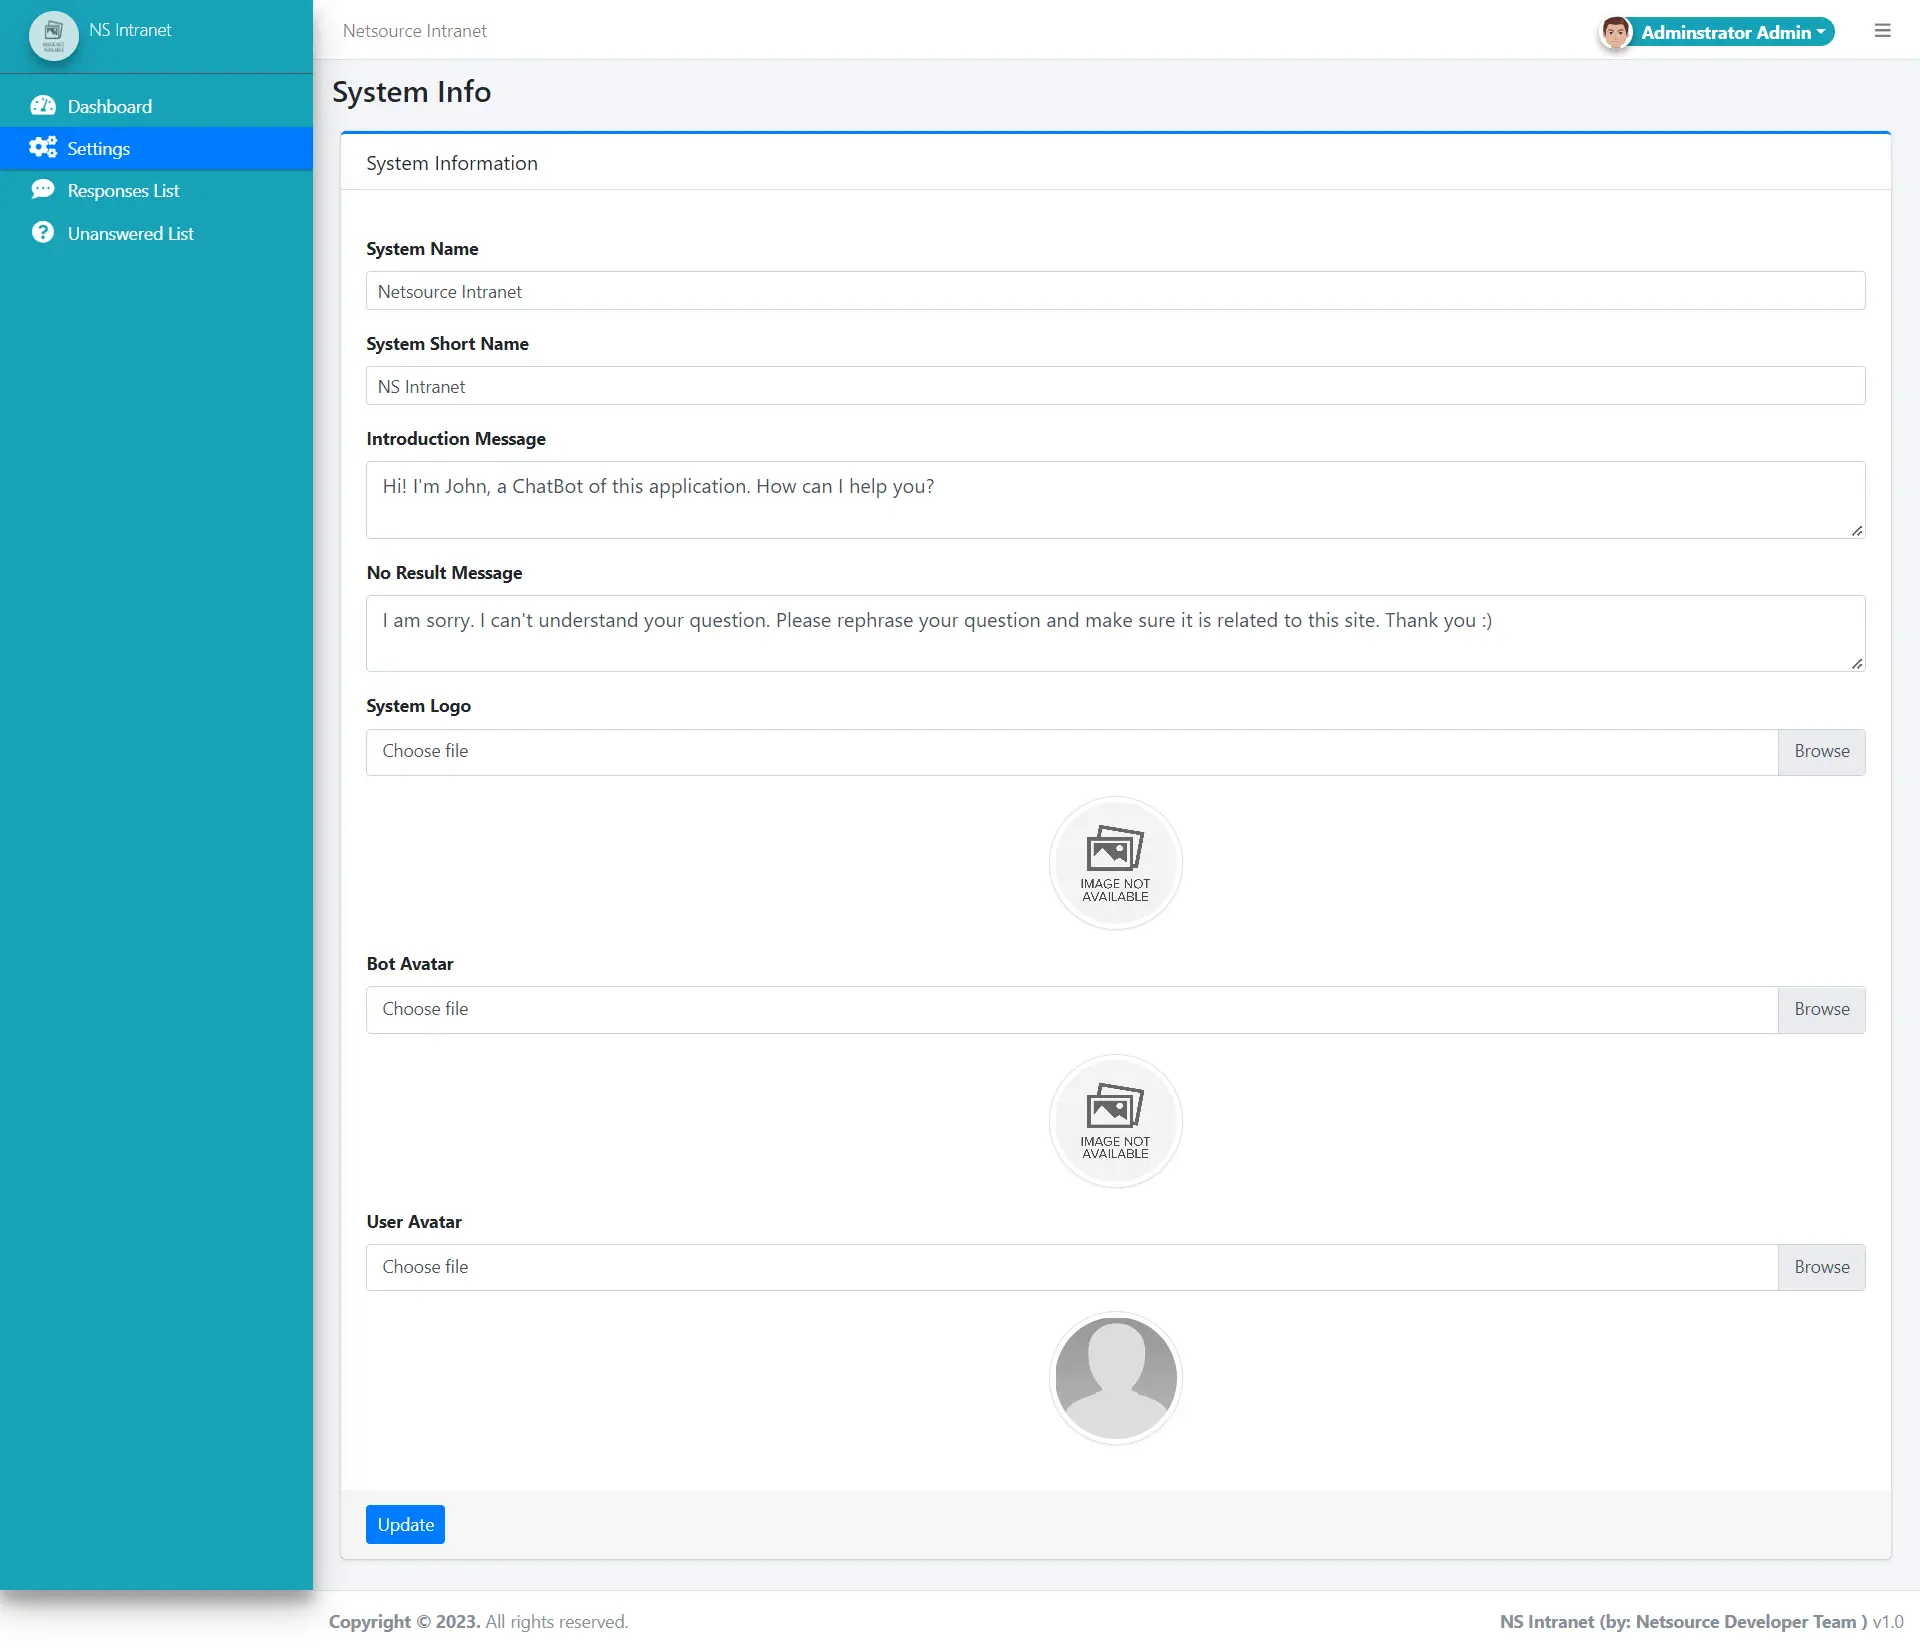Open the Responses List menu item

pyautogui.click(x=123, y=191)
